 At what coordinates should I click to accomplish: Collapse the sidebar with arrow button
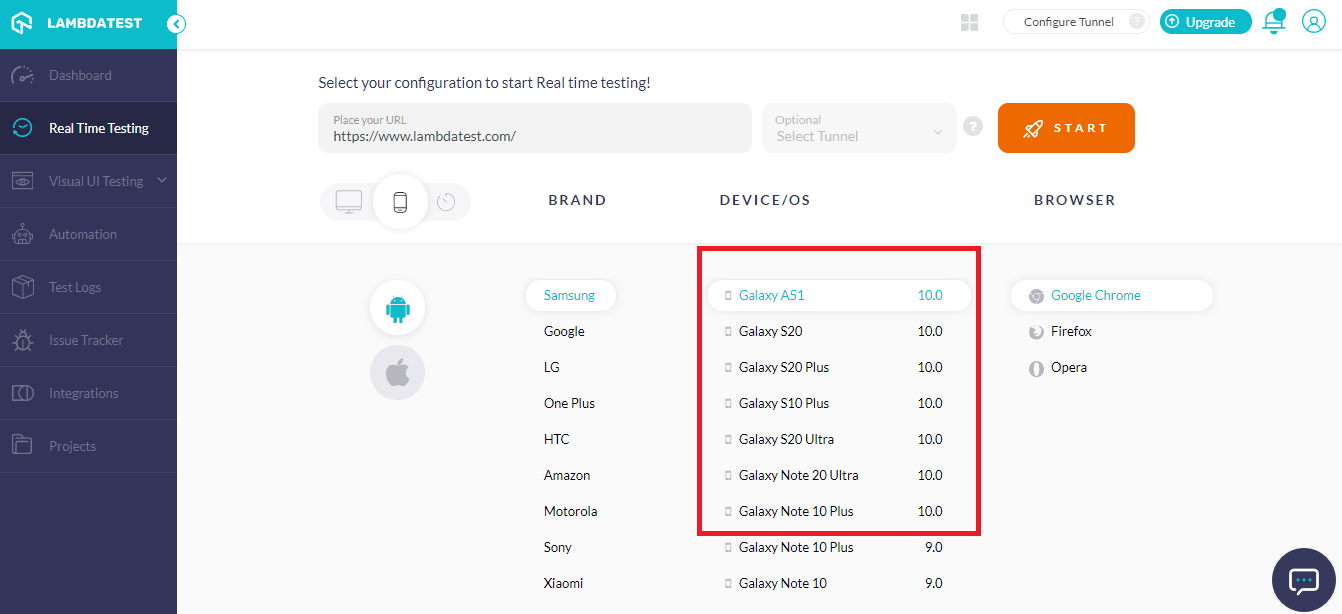pos(176,24)
